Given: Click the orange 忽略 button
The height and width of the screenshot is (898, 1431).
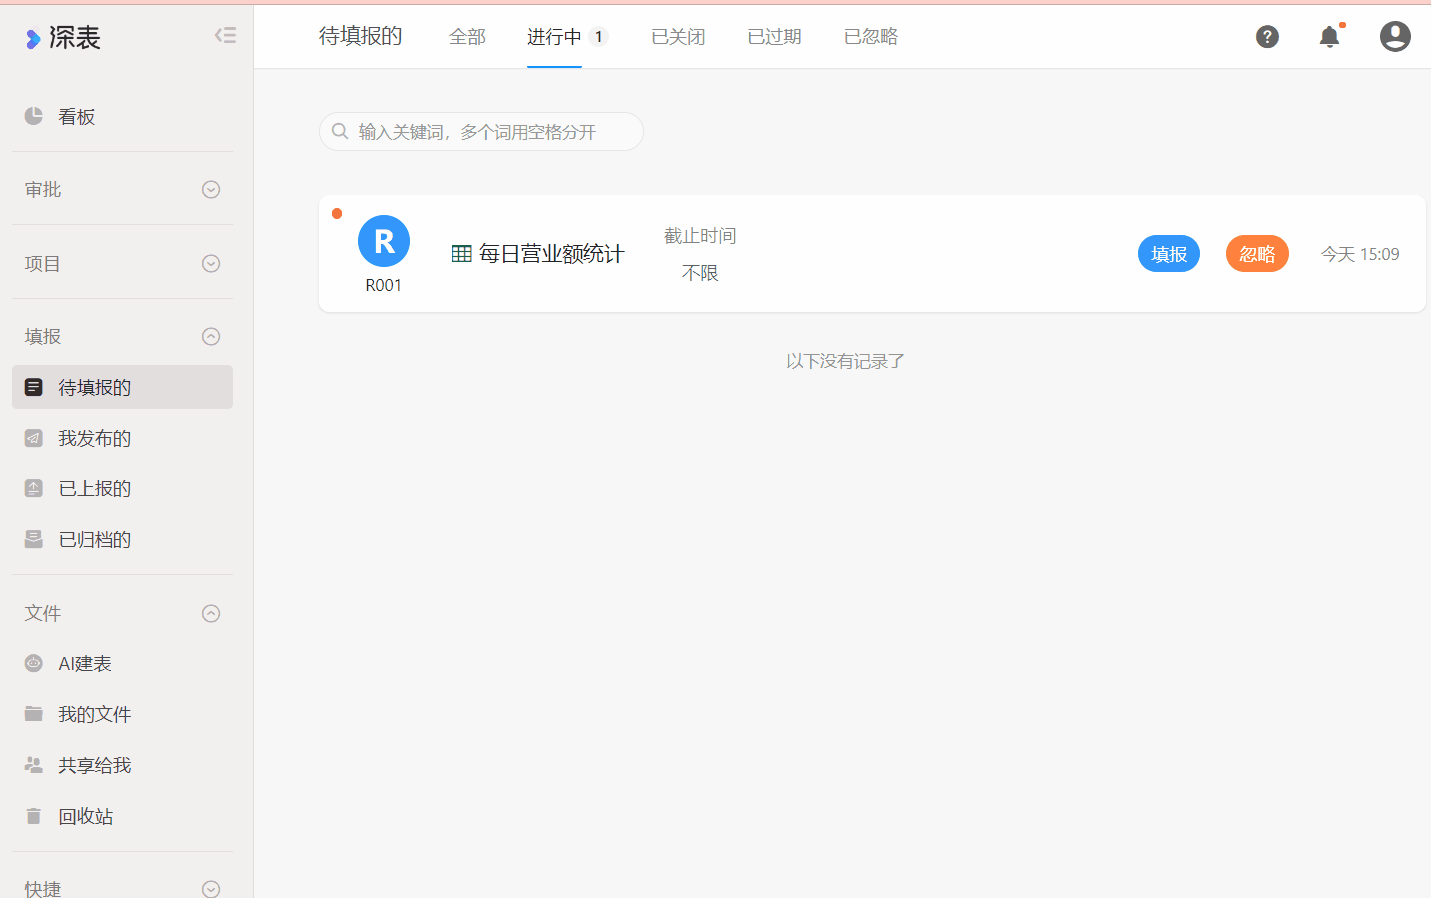Looking at the screenshot, I should (1257, 254).
